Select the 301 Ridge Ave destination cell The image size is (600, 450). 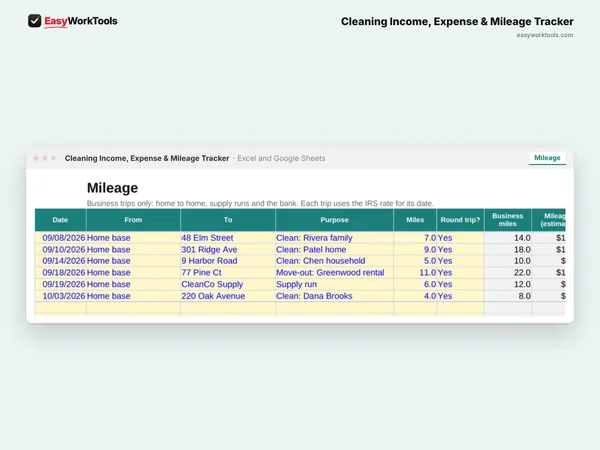pyautogui.click(x=228, y=249)
